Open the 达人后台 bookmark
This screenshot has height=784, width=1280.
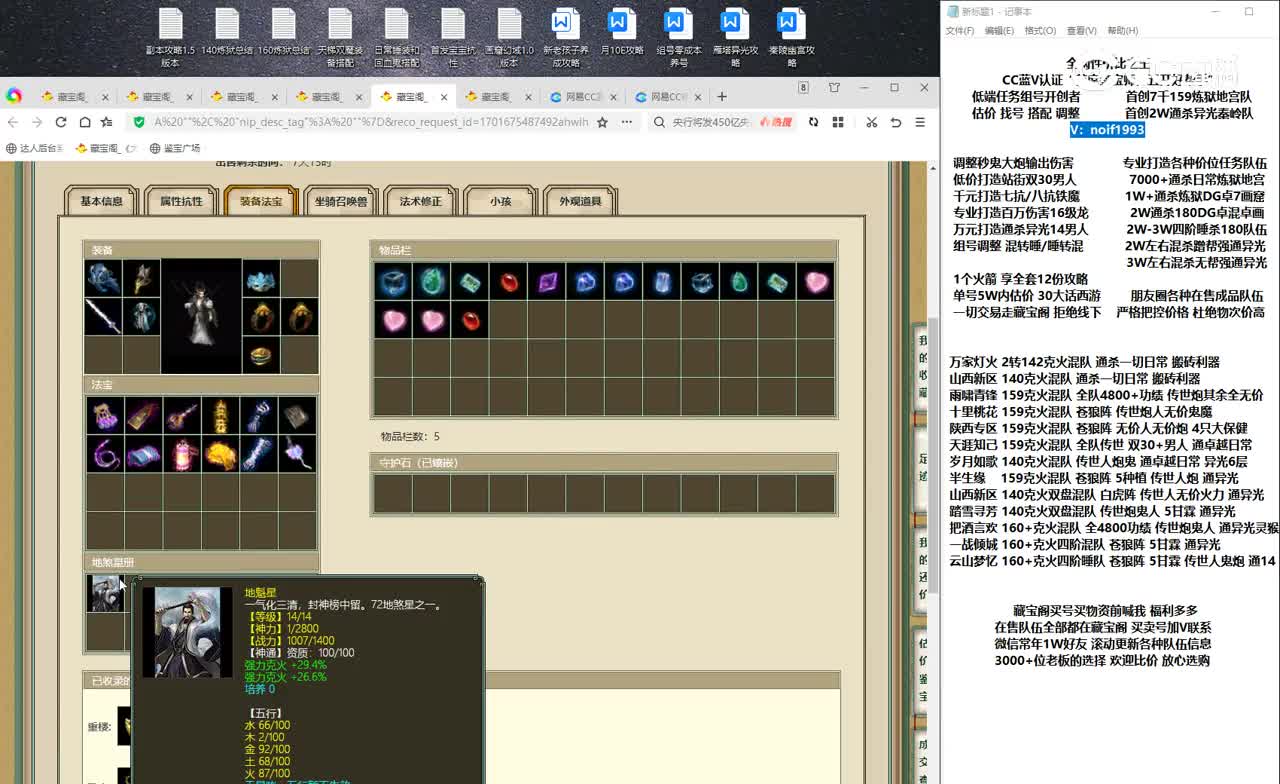tap(34, 148)
